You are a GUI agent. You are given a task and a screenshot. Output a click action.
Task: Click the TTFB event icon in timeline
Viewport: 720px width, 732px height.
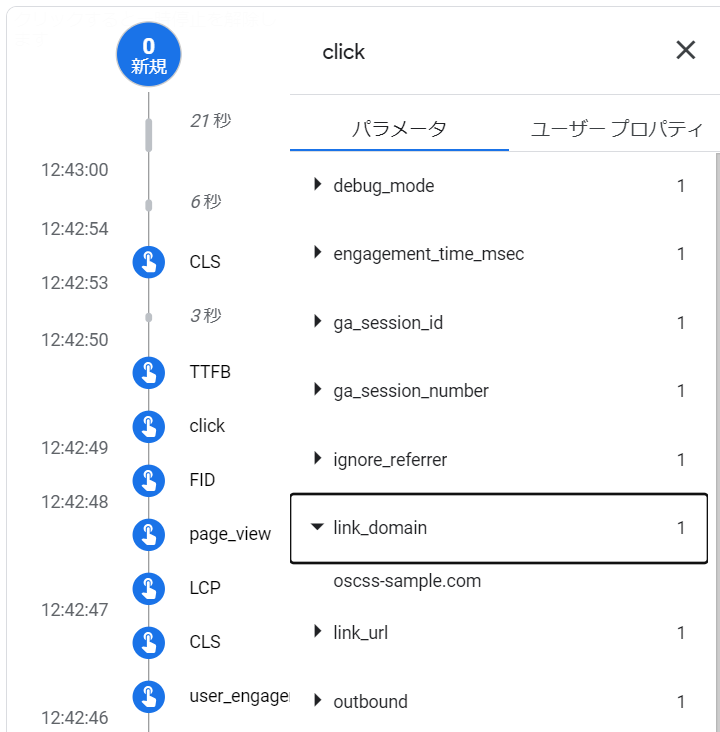[148, 372]
